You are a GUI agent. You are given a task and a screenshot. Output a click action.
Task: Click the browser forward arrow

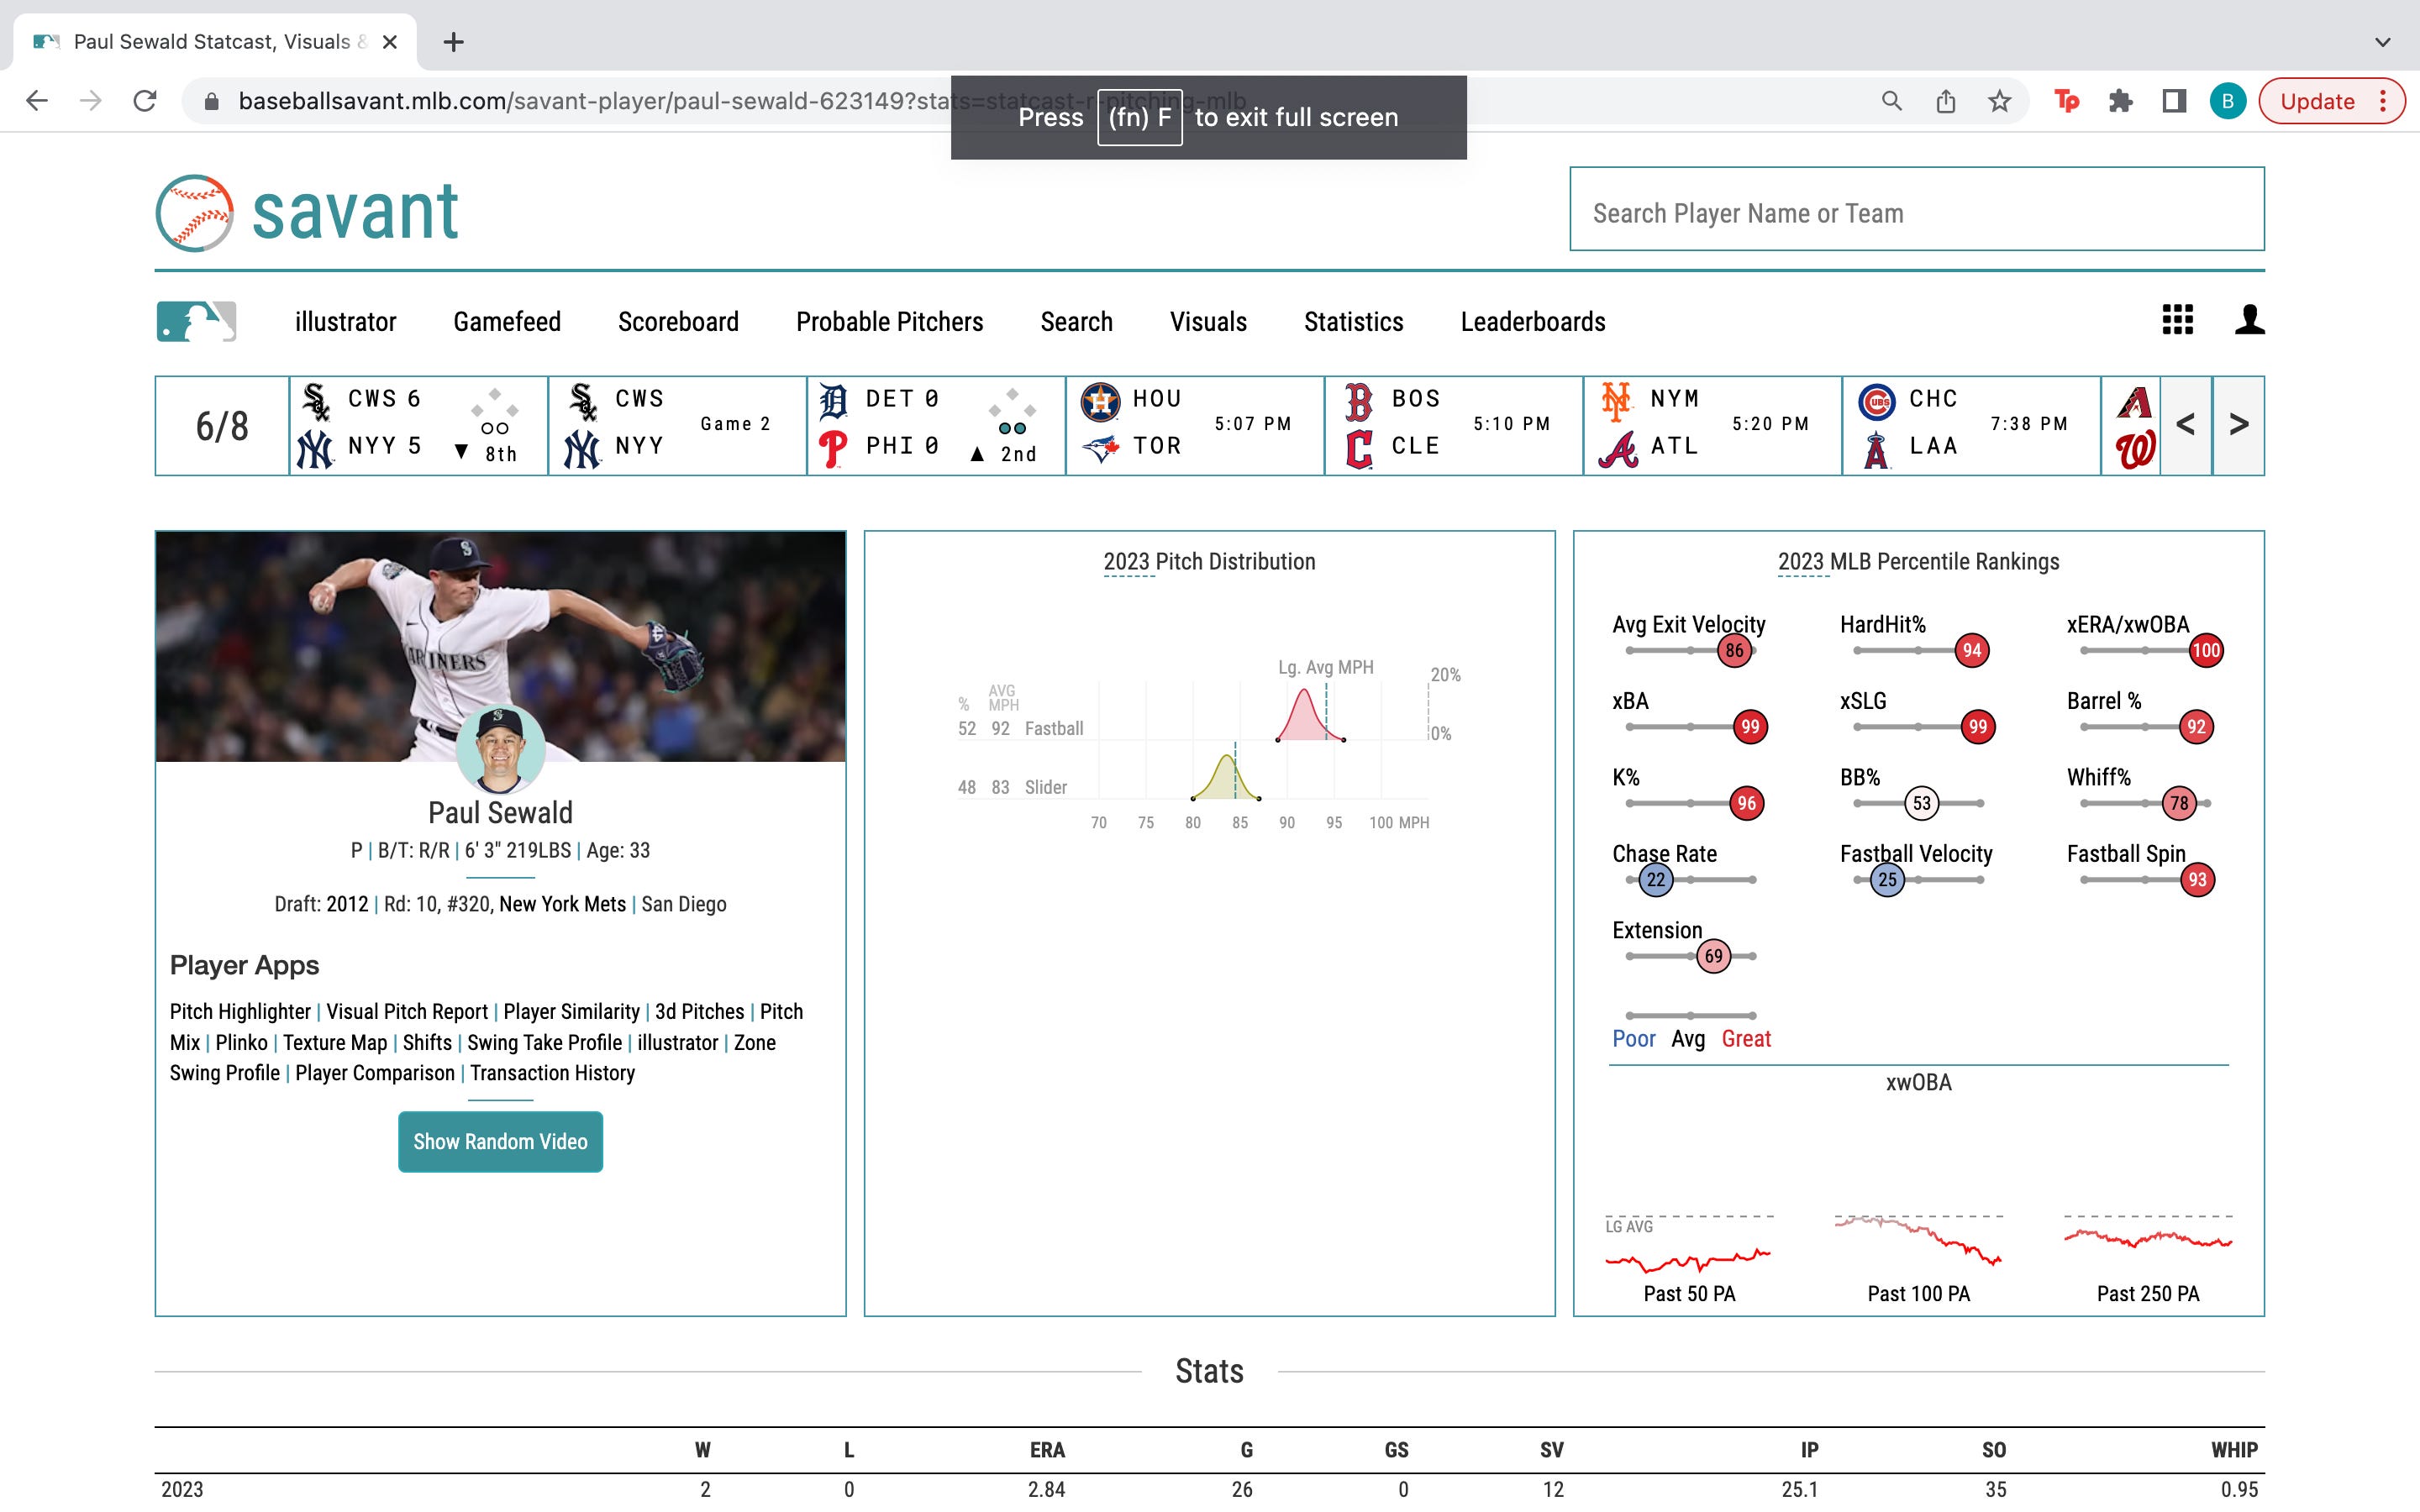click(91, 101)
